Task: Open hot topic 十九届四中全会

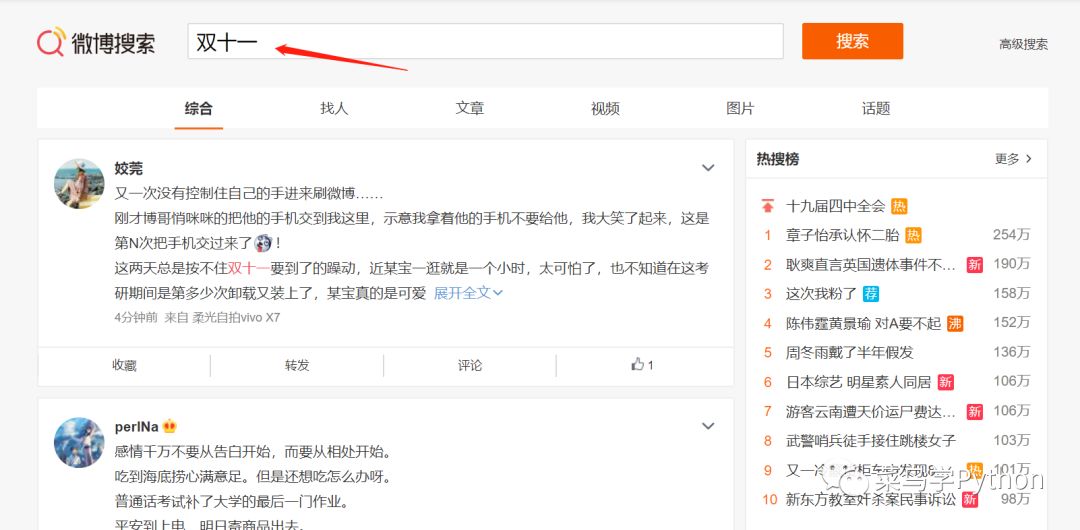Action: pos(835,205)
